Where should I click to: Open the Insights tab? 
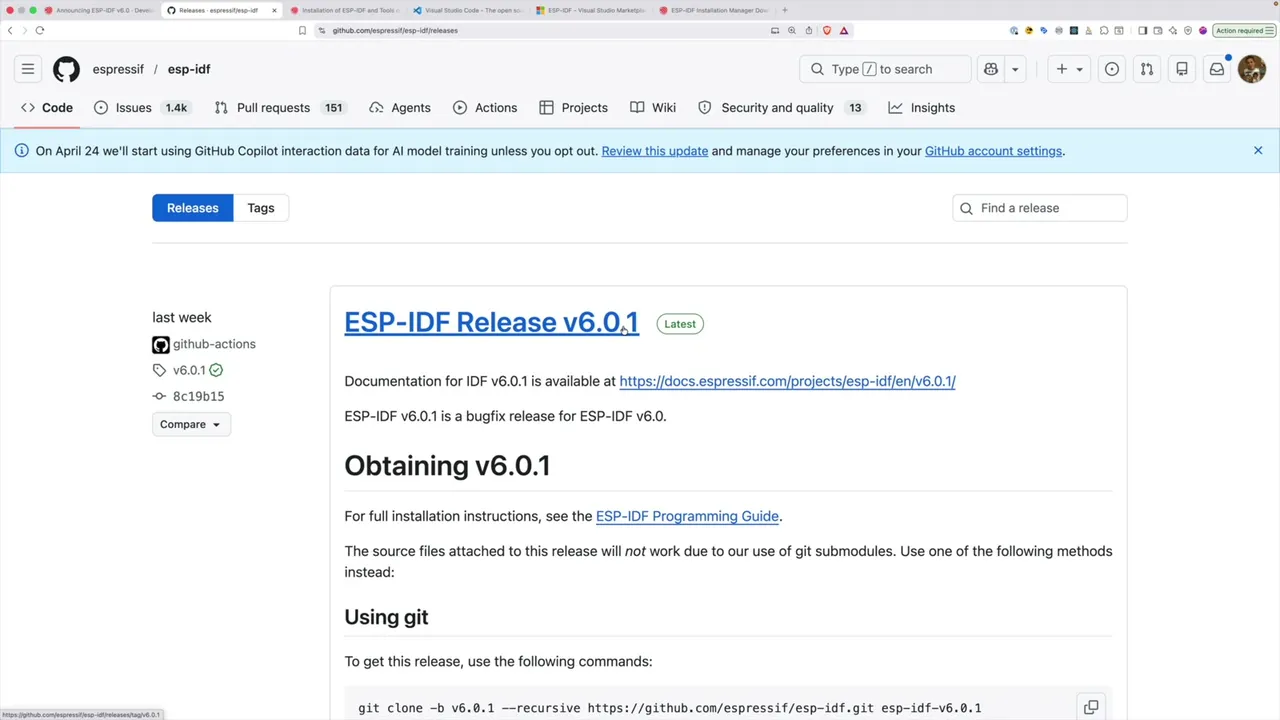(x=922, y=107)
